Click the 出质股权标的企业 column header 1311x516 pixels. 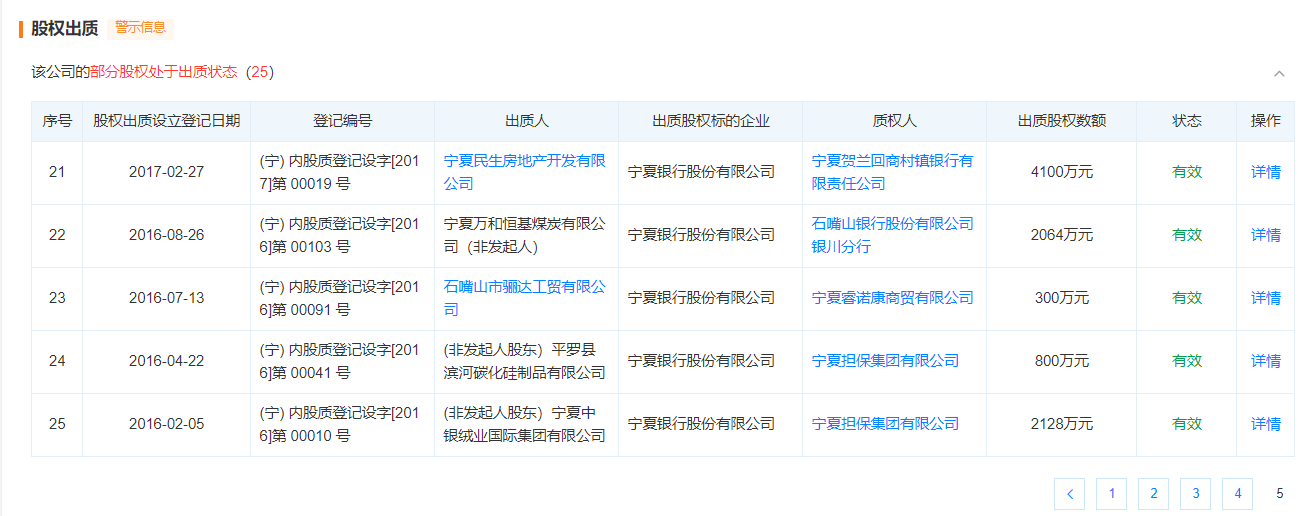tap(711, 121)
